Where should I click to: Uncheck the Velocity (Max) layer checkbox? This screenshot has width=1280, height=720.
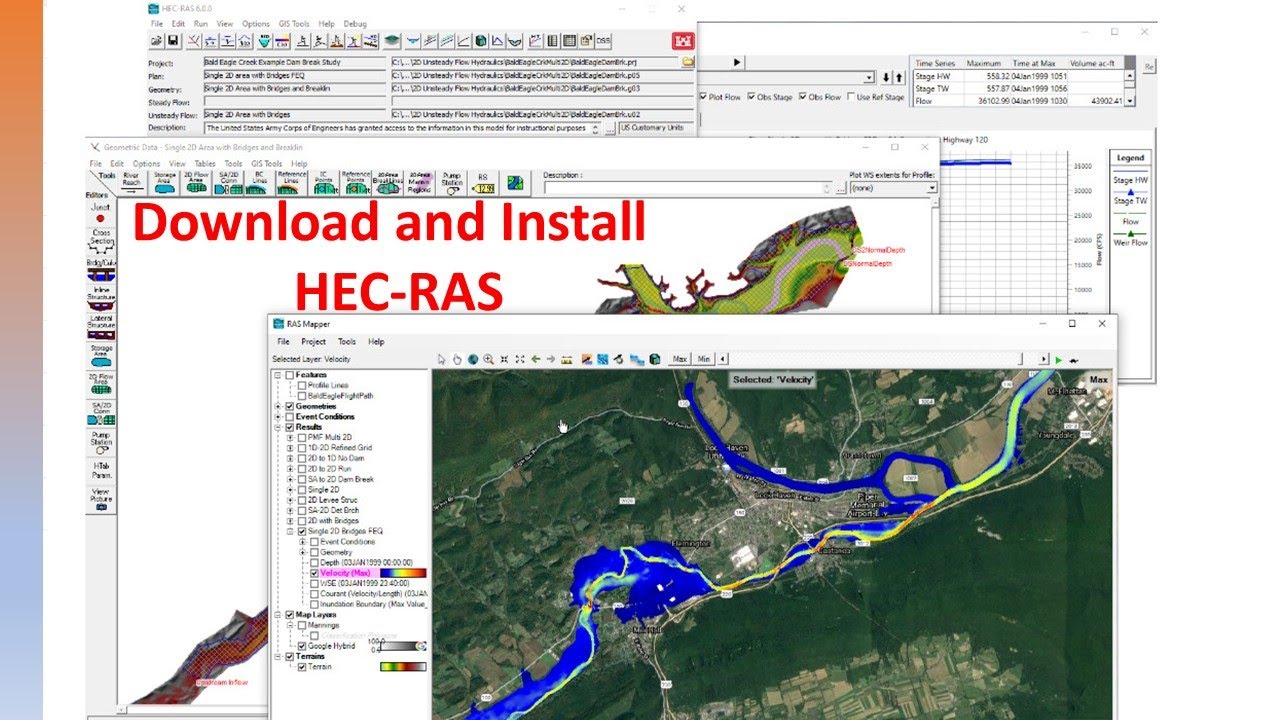pos(314,573)
